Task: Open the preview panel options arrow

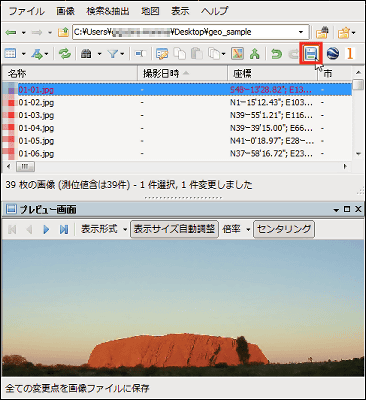Action: 336,210
